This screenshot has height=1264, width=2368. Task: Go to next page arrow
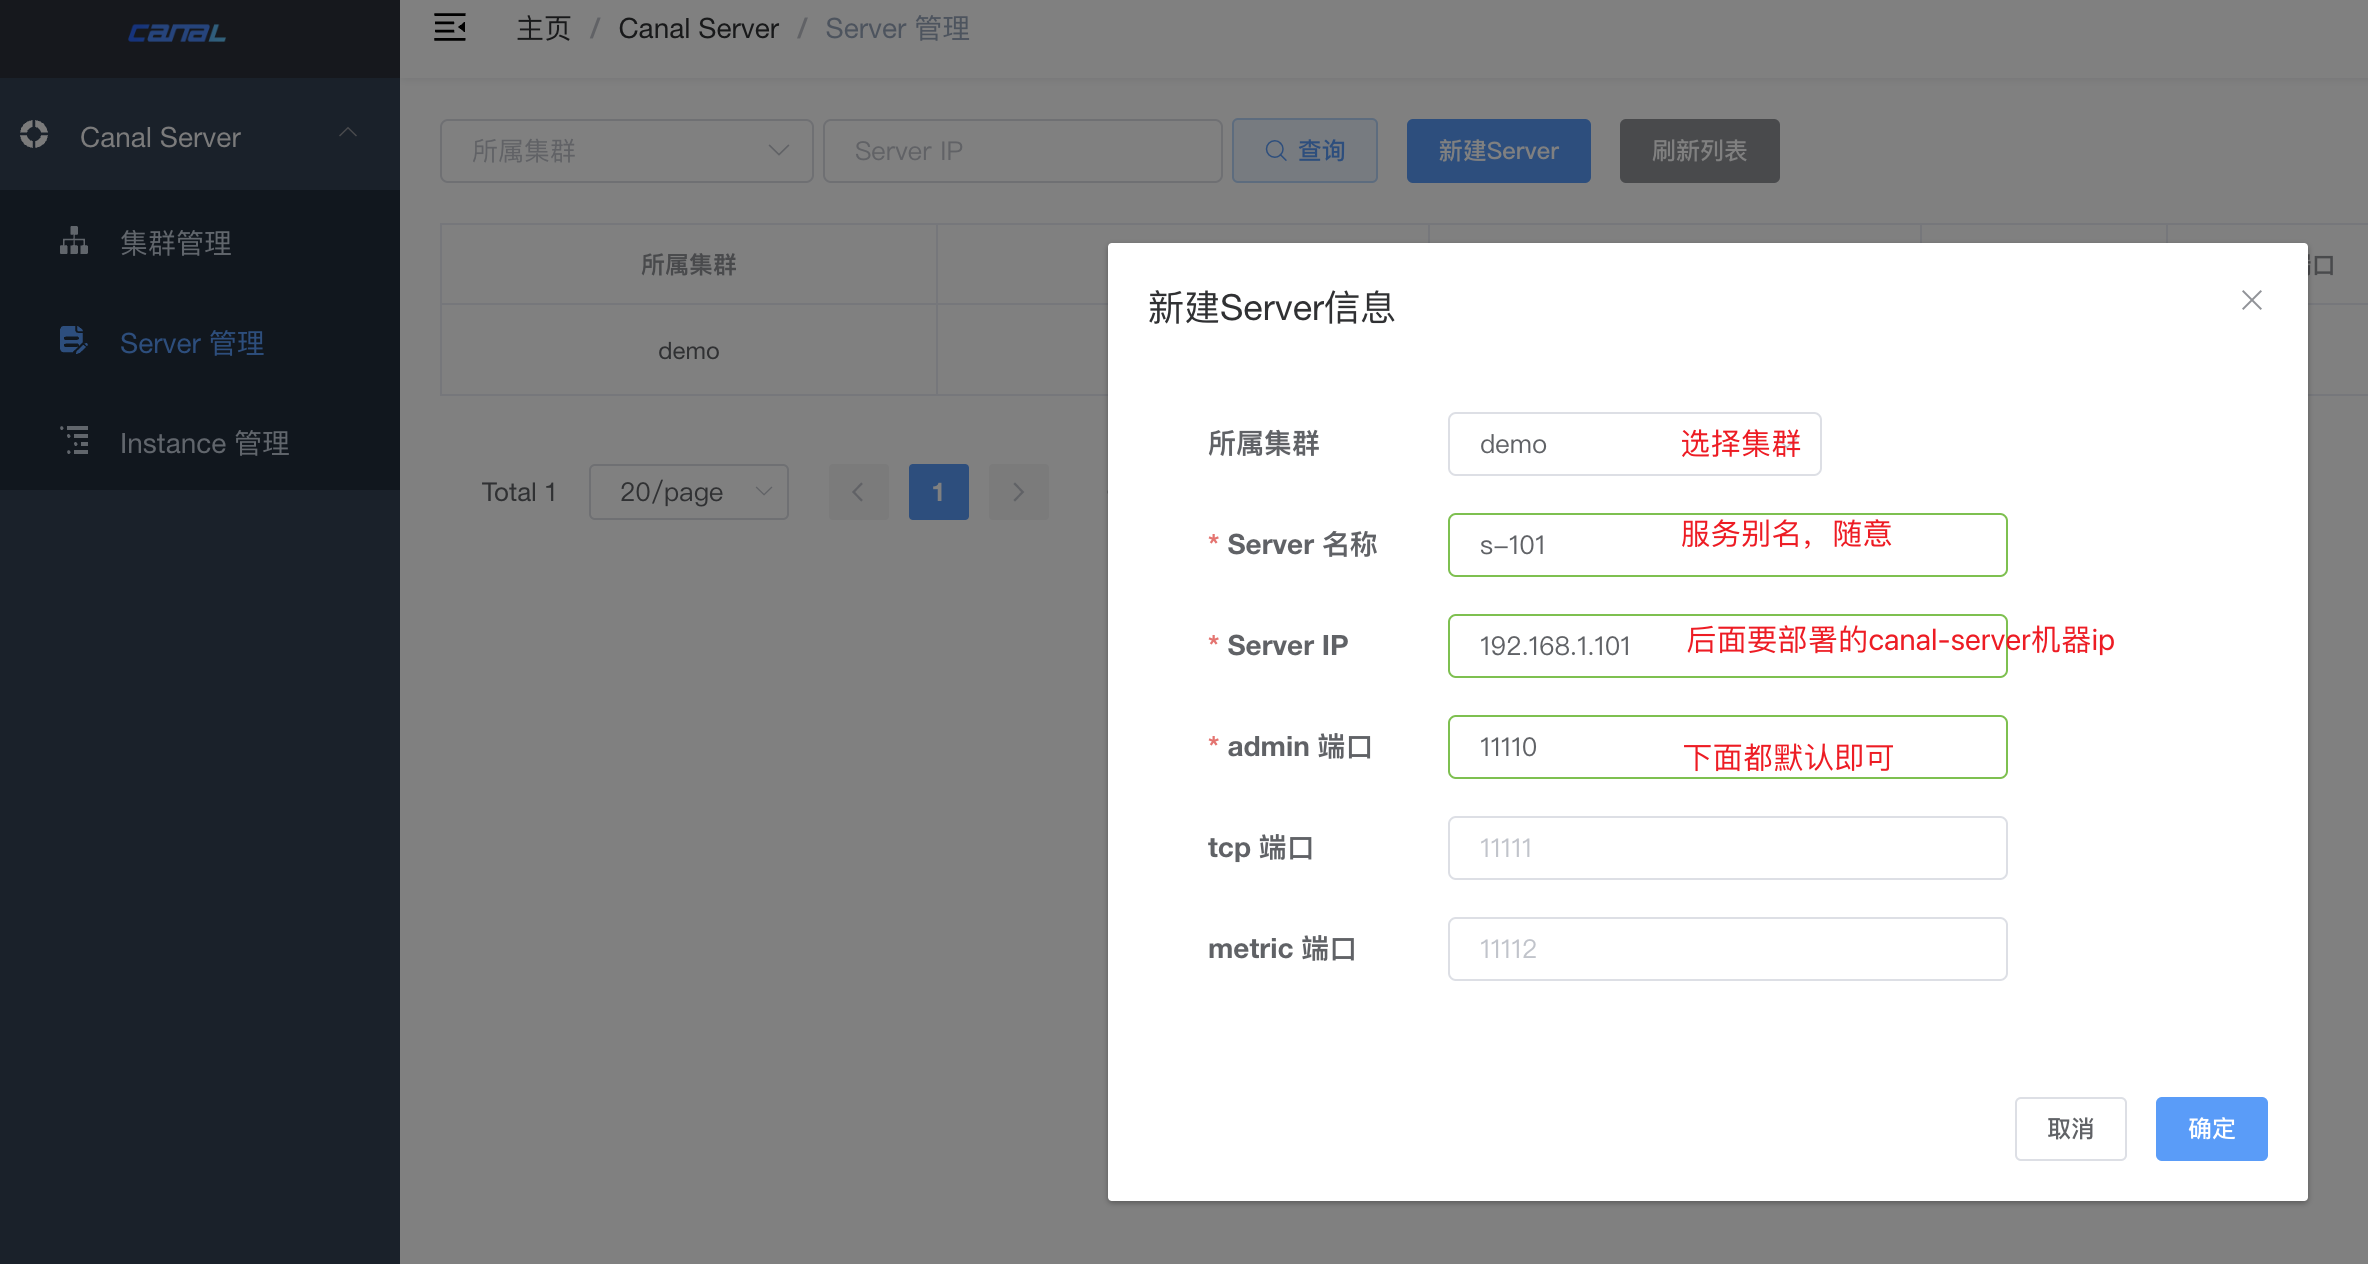click(x=1018, y=492)
